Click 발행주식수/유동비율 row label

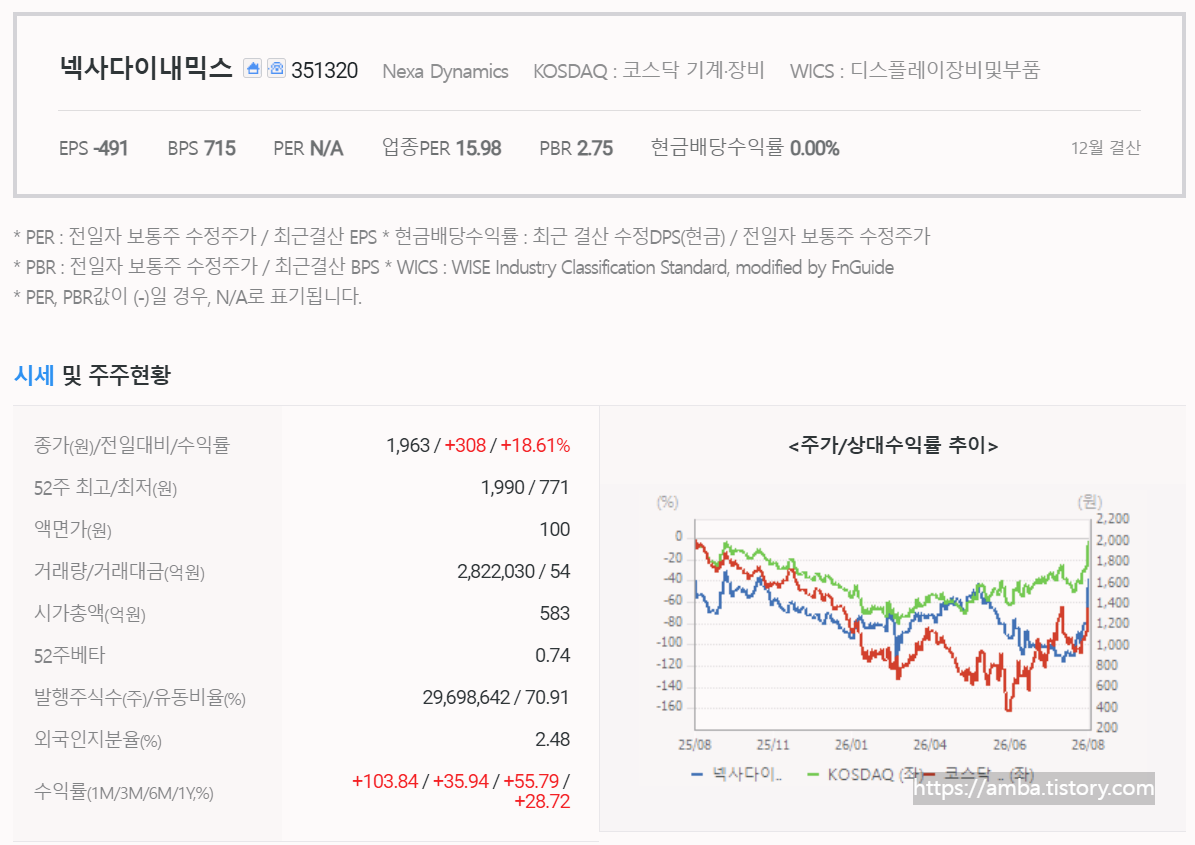pos(139,697)
